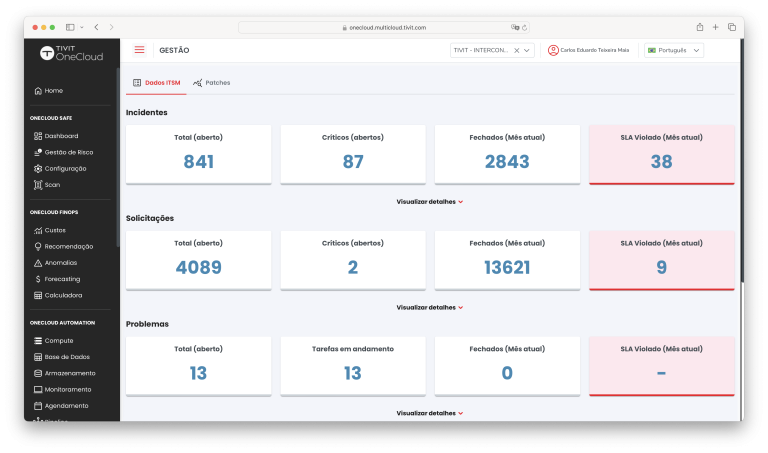Expand the TIVIT - INTERCON organization dropdown
The height and width of the screenshot is (453, 768).
(x=528, y=50)
